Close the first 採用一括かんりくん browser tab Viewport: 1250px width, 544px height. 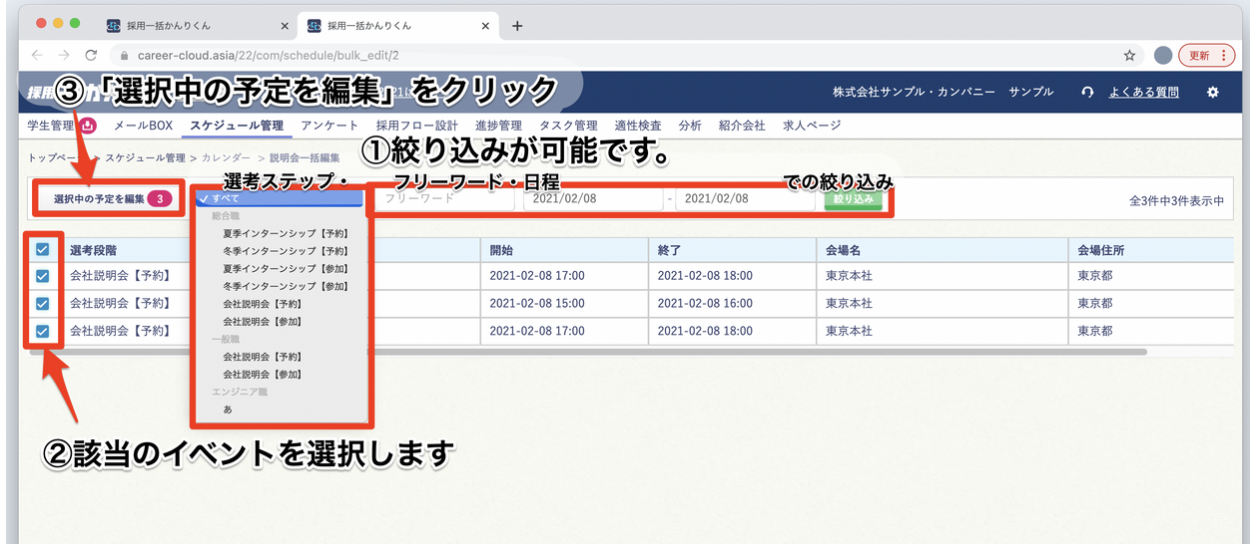(x=285, y=26)
